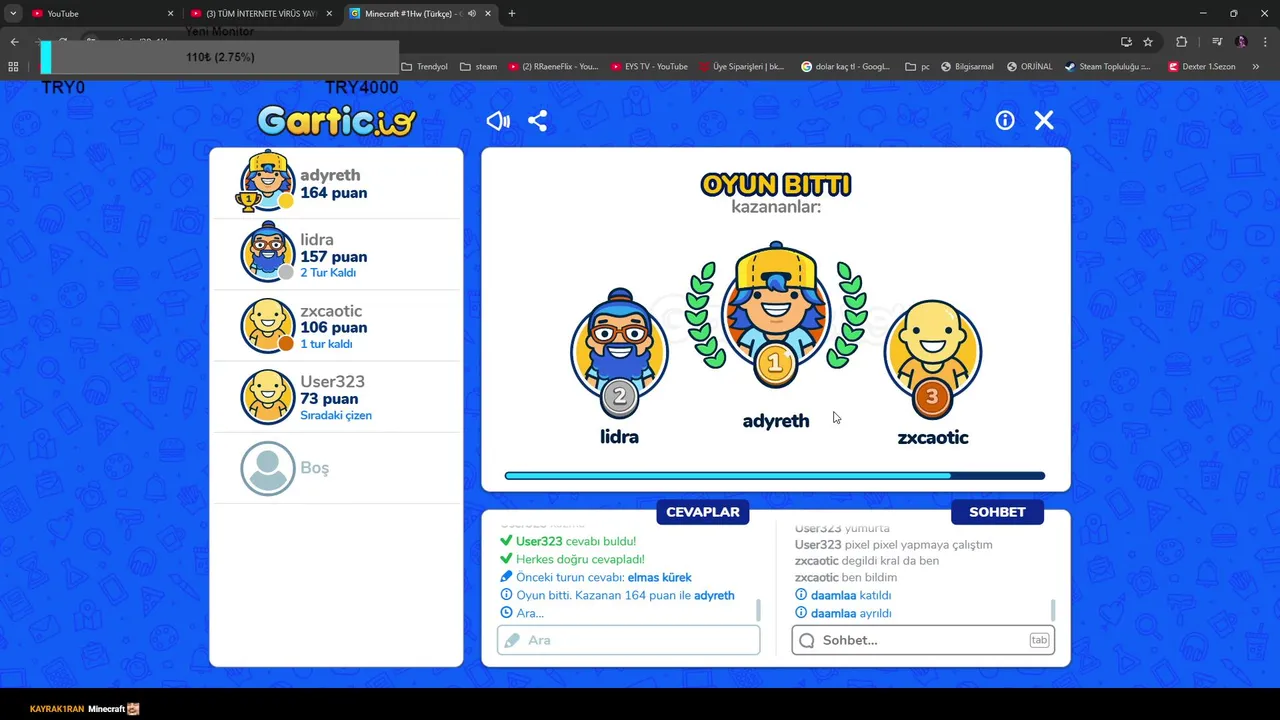Click the OYUN BİTTİ heading
Viewport: 1280px width, 720px height.
(x=776, y=185)
